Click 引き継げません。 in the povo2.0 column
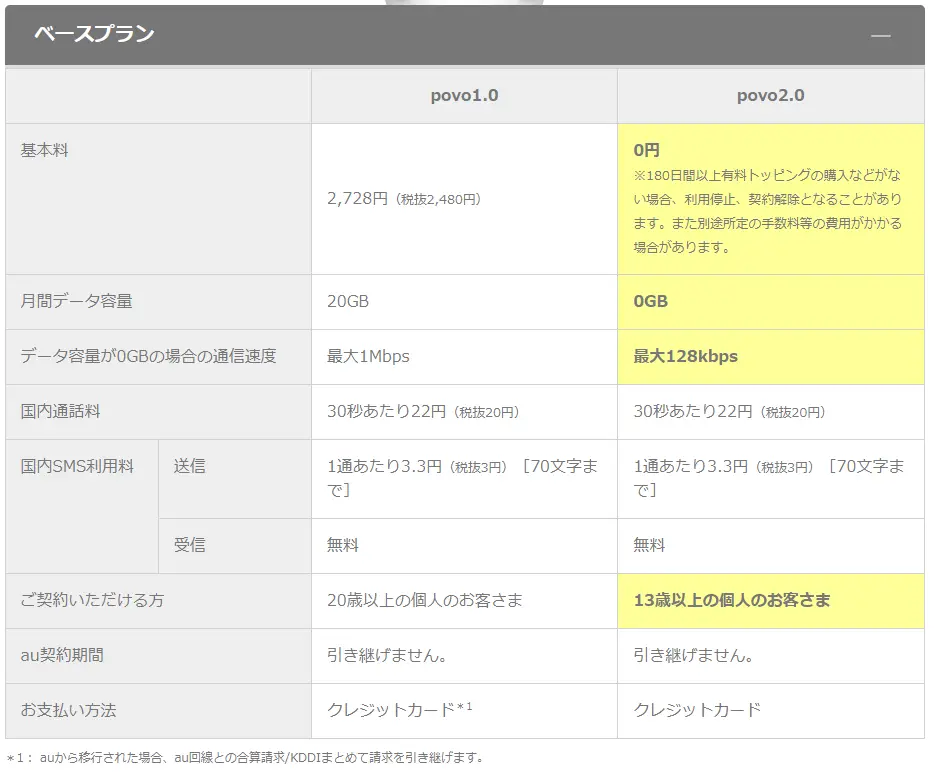 tap(694, 655)
